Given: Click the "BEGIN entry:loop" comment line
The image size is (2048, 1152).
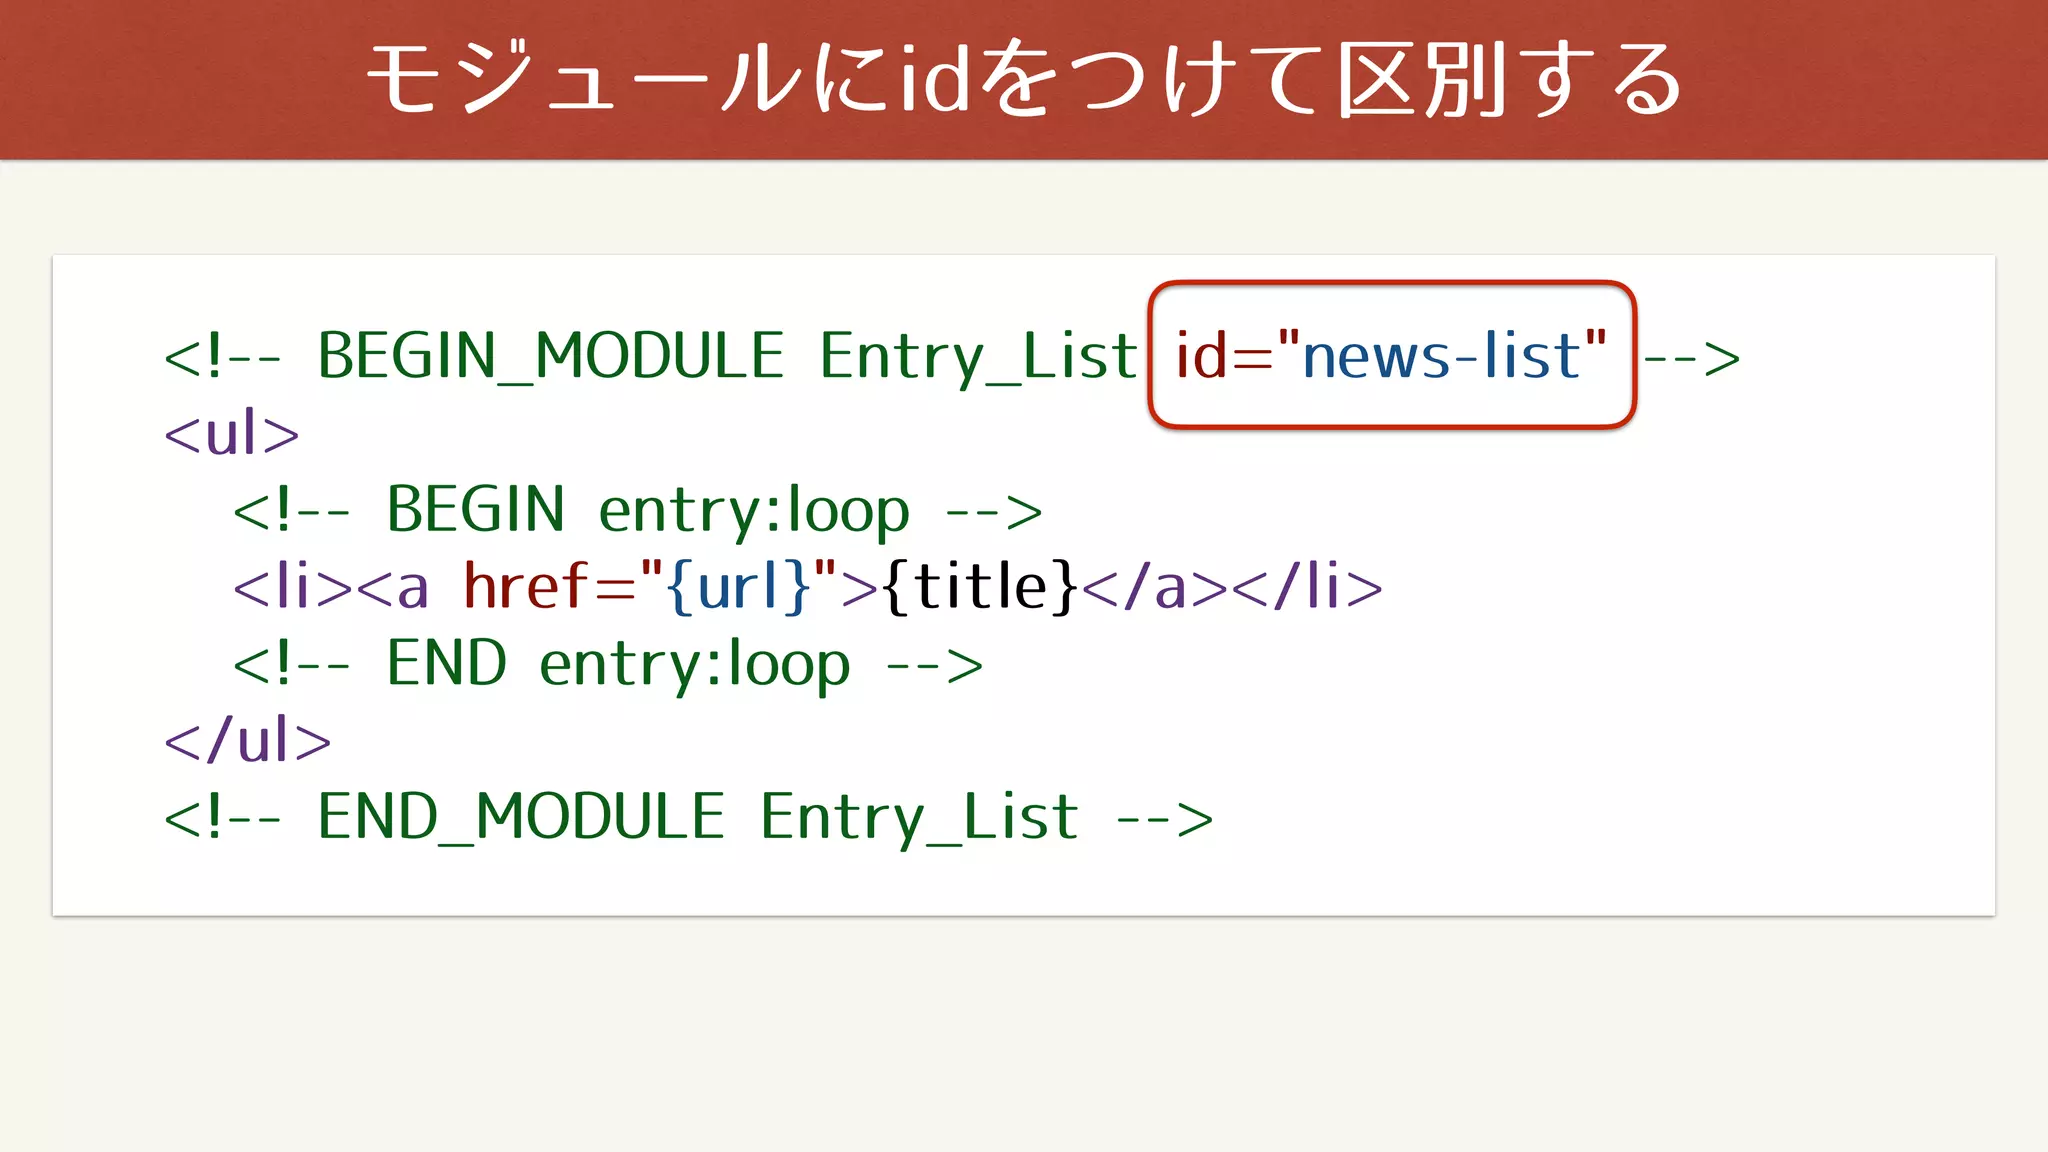Looking at the screenshot, I should [x=638, y=511].
